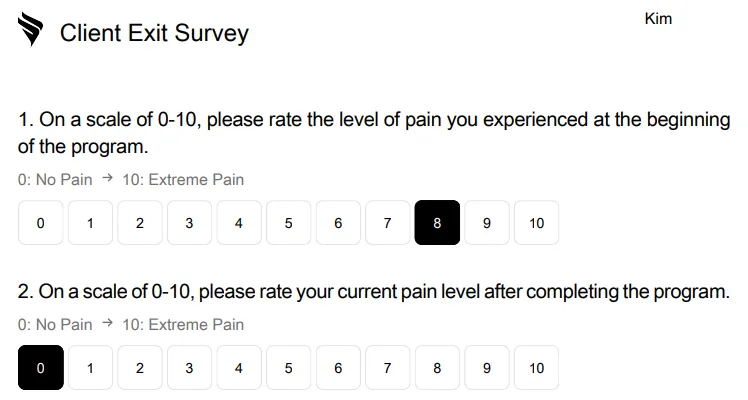Screen dimensions: 748x400
Task: Choose 5 on the question 1 scale
Action: 289,223
